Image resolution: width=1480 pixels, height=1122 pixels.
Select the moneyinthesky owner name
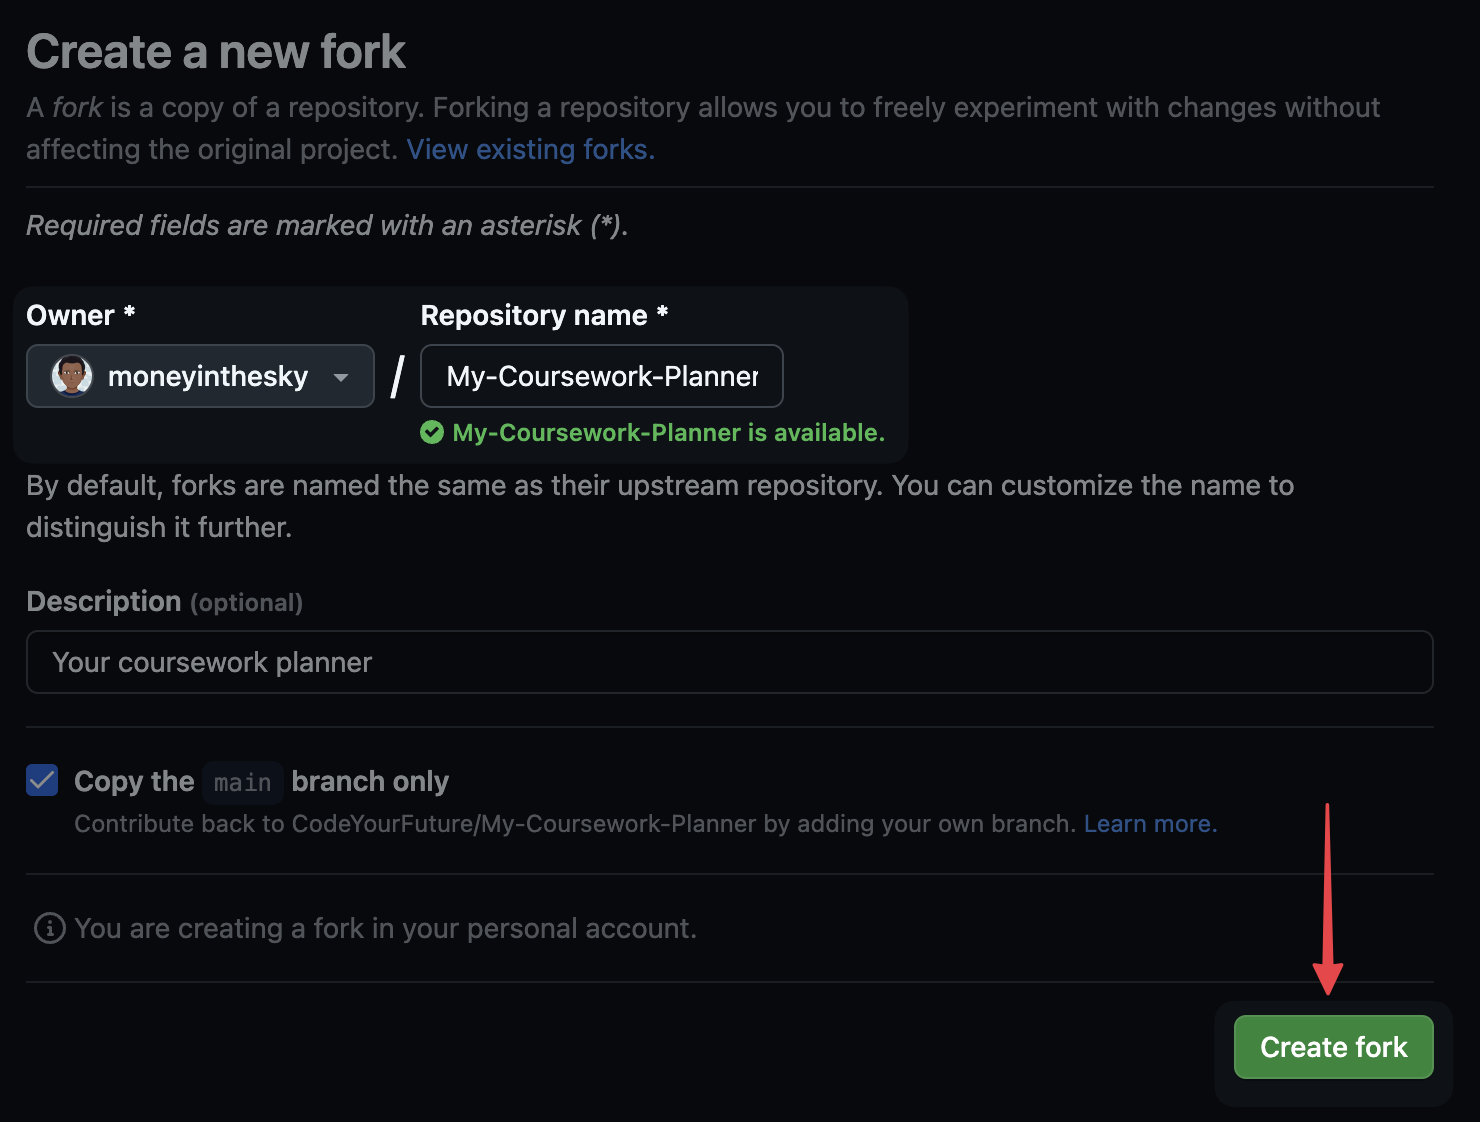tap(208, 376)
